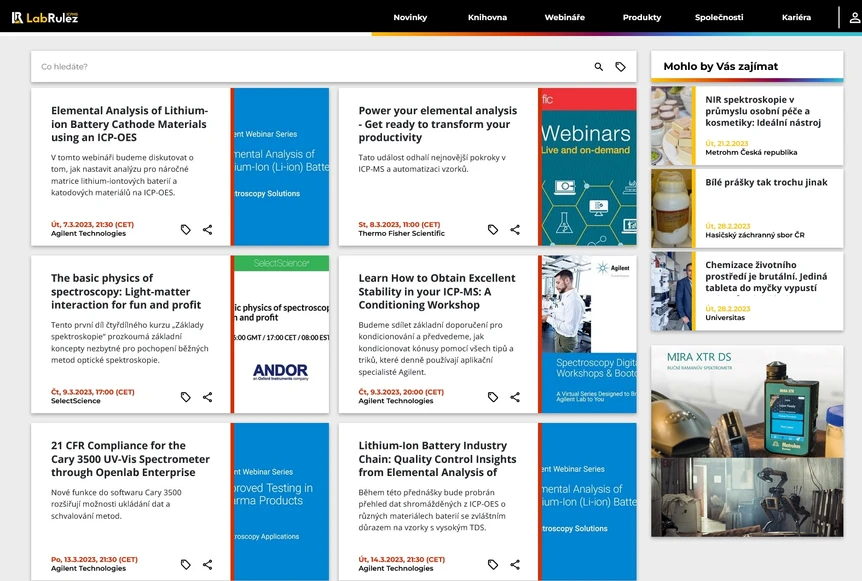Click date 'St, 8.3.2023, 11:00 (CET)'

[399, 224]
